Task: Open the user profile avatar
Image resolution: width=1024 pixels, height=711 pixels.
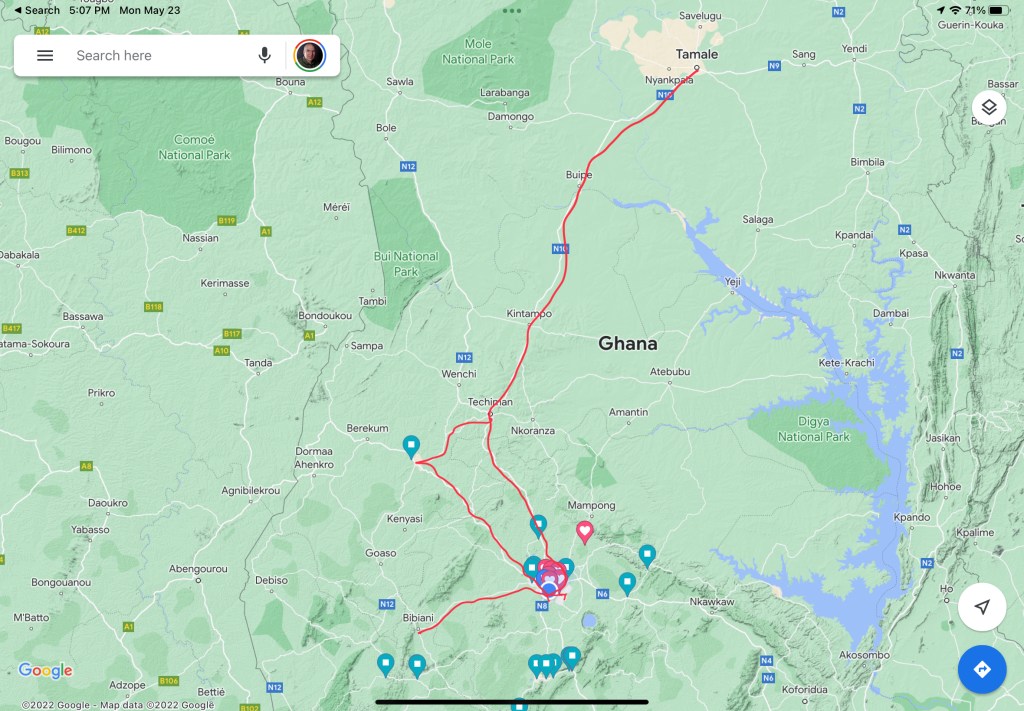Action: point(310,55)
